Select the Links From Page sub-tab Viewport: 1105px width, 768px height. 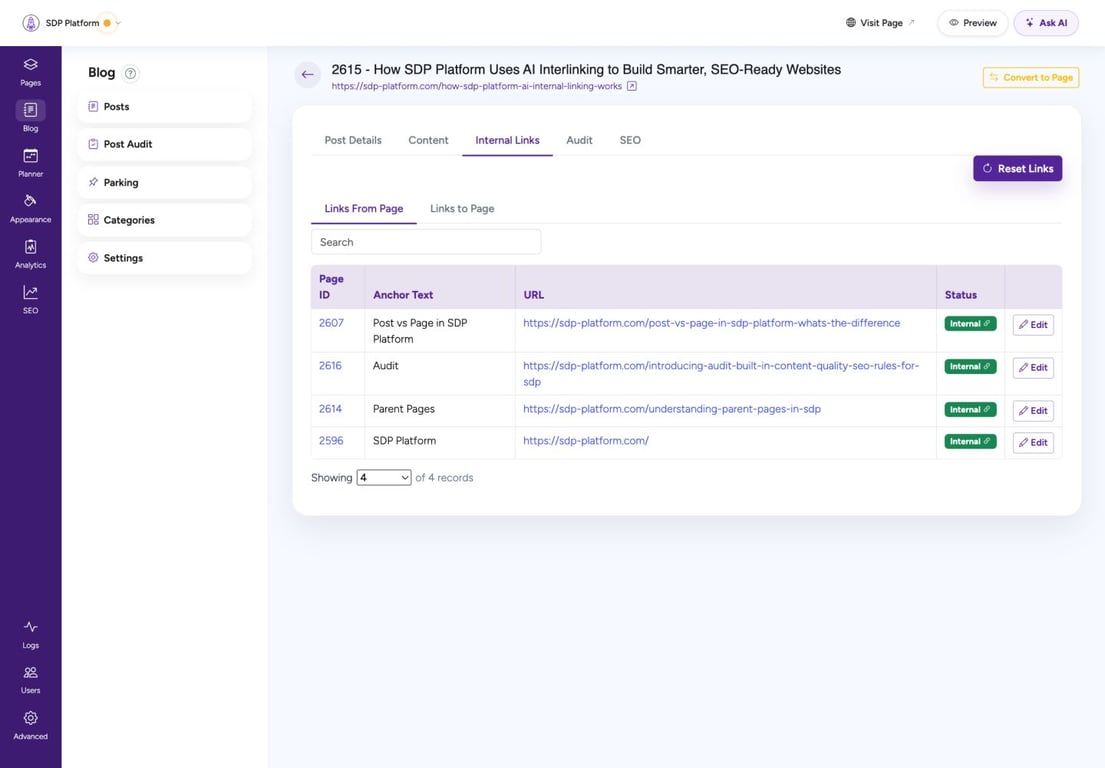click(x=364, y=209)
